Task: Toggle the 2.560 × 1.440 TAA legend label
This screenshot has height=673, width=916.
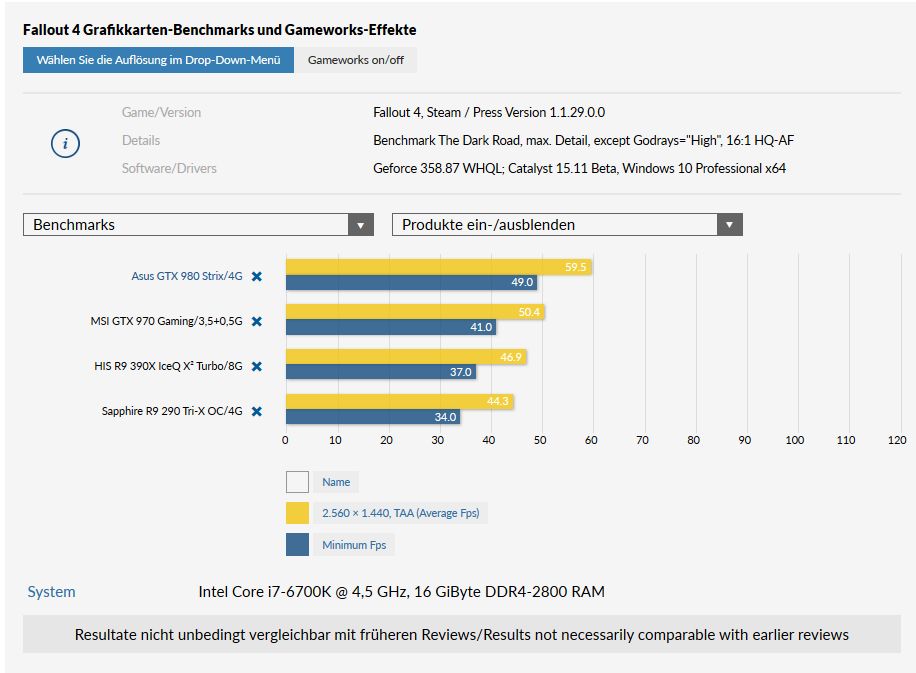Action: (400, 513)
